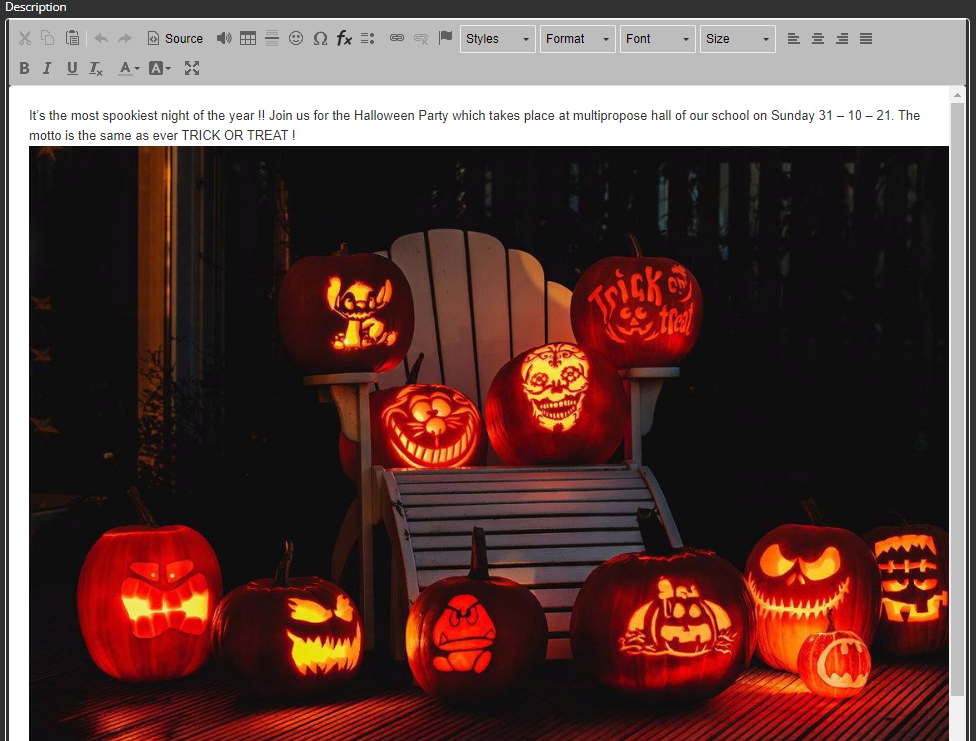
Task: Insert a special character with Omega icon
Action: pyautogui.click(x=320, y=39)
